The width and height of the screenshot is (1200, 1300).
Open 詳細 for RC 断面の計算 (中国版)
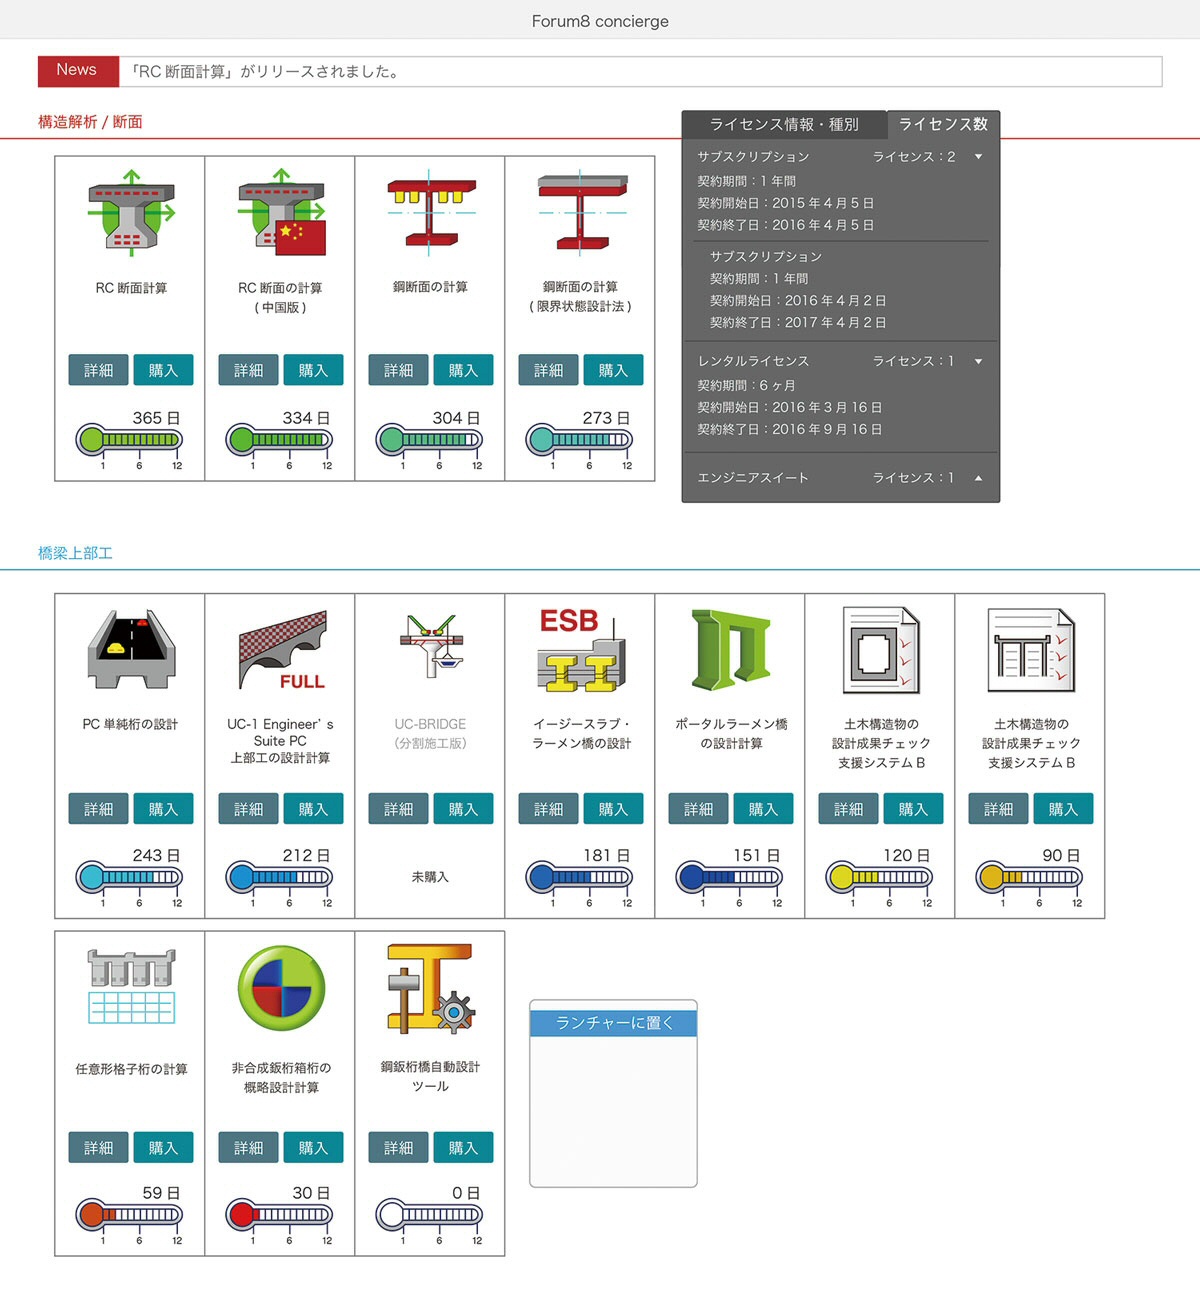[249, 370]
